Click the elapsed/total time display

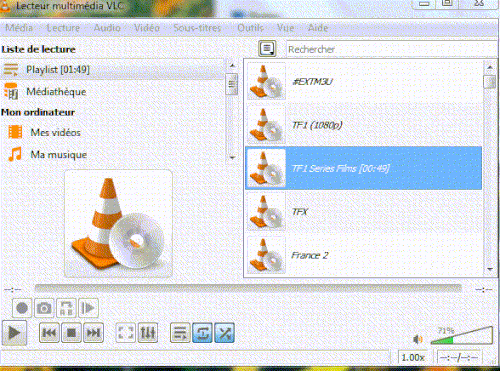click(x=459, y=358)
